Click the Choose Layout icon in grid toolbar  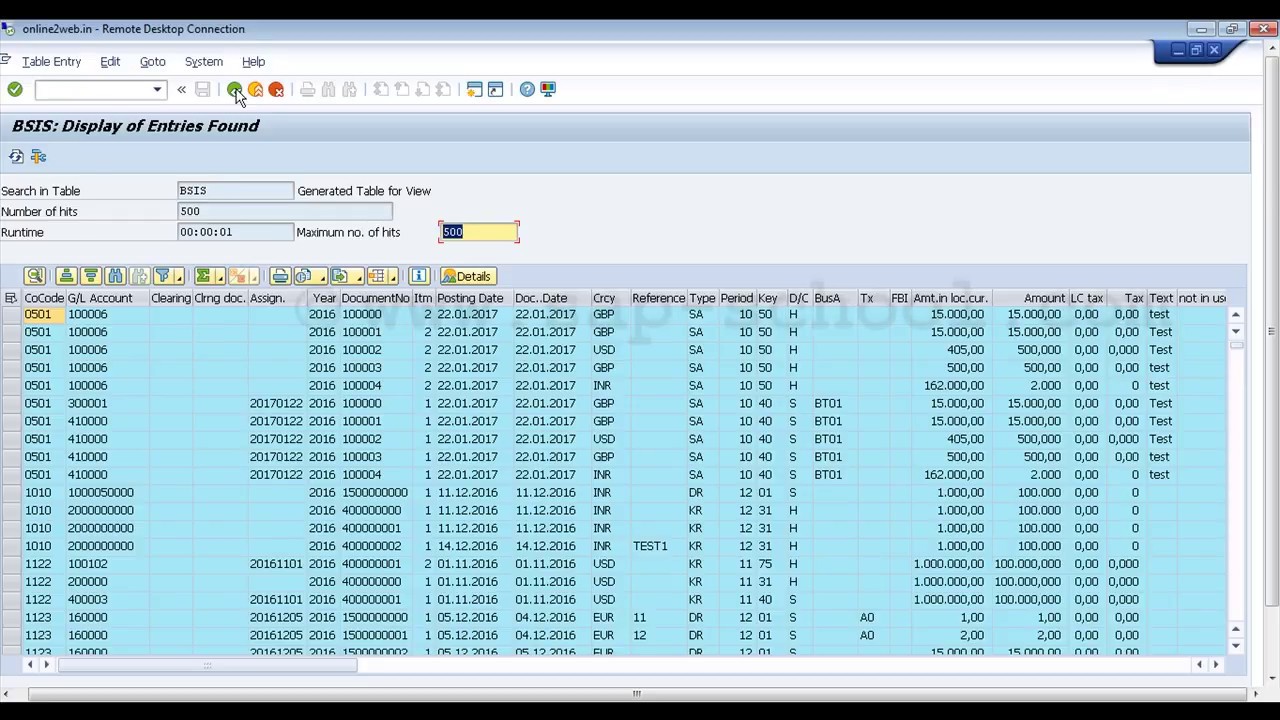coord(377,276)
